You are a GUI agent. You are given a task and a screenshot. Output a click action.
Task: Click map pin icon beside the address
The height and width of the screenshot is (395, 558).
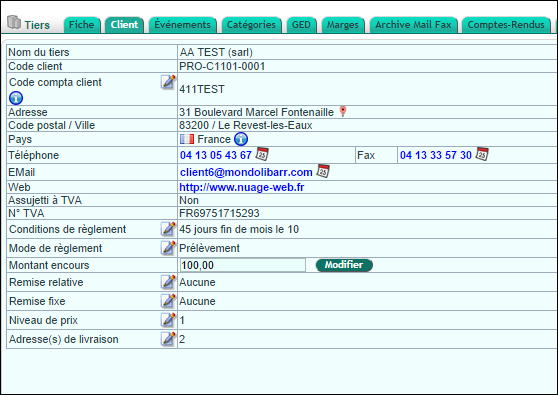(343, 111)
